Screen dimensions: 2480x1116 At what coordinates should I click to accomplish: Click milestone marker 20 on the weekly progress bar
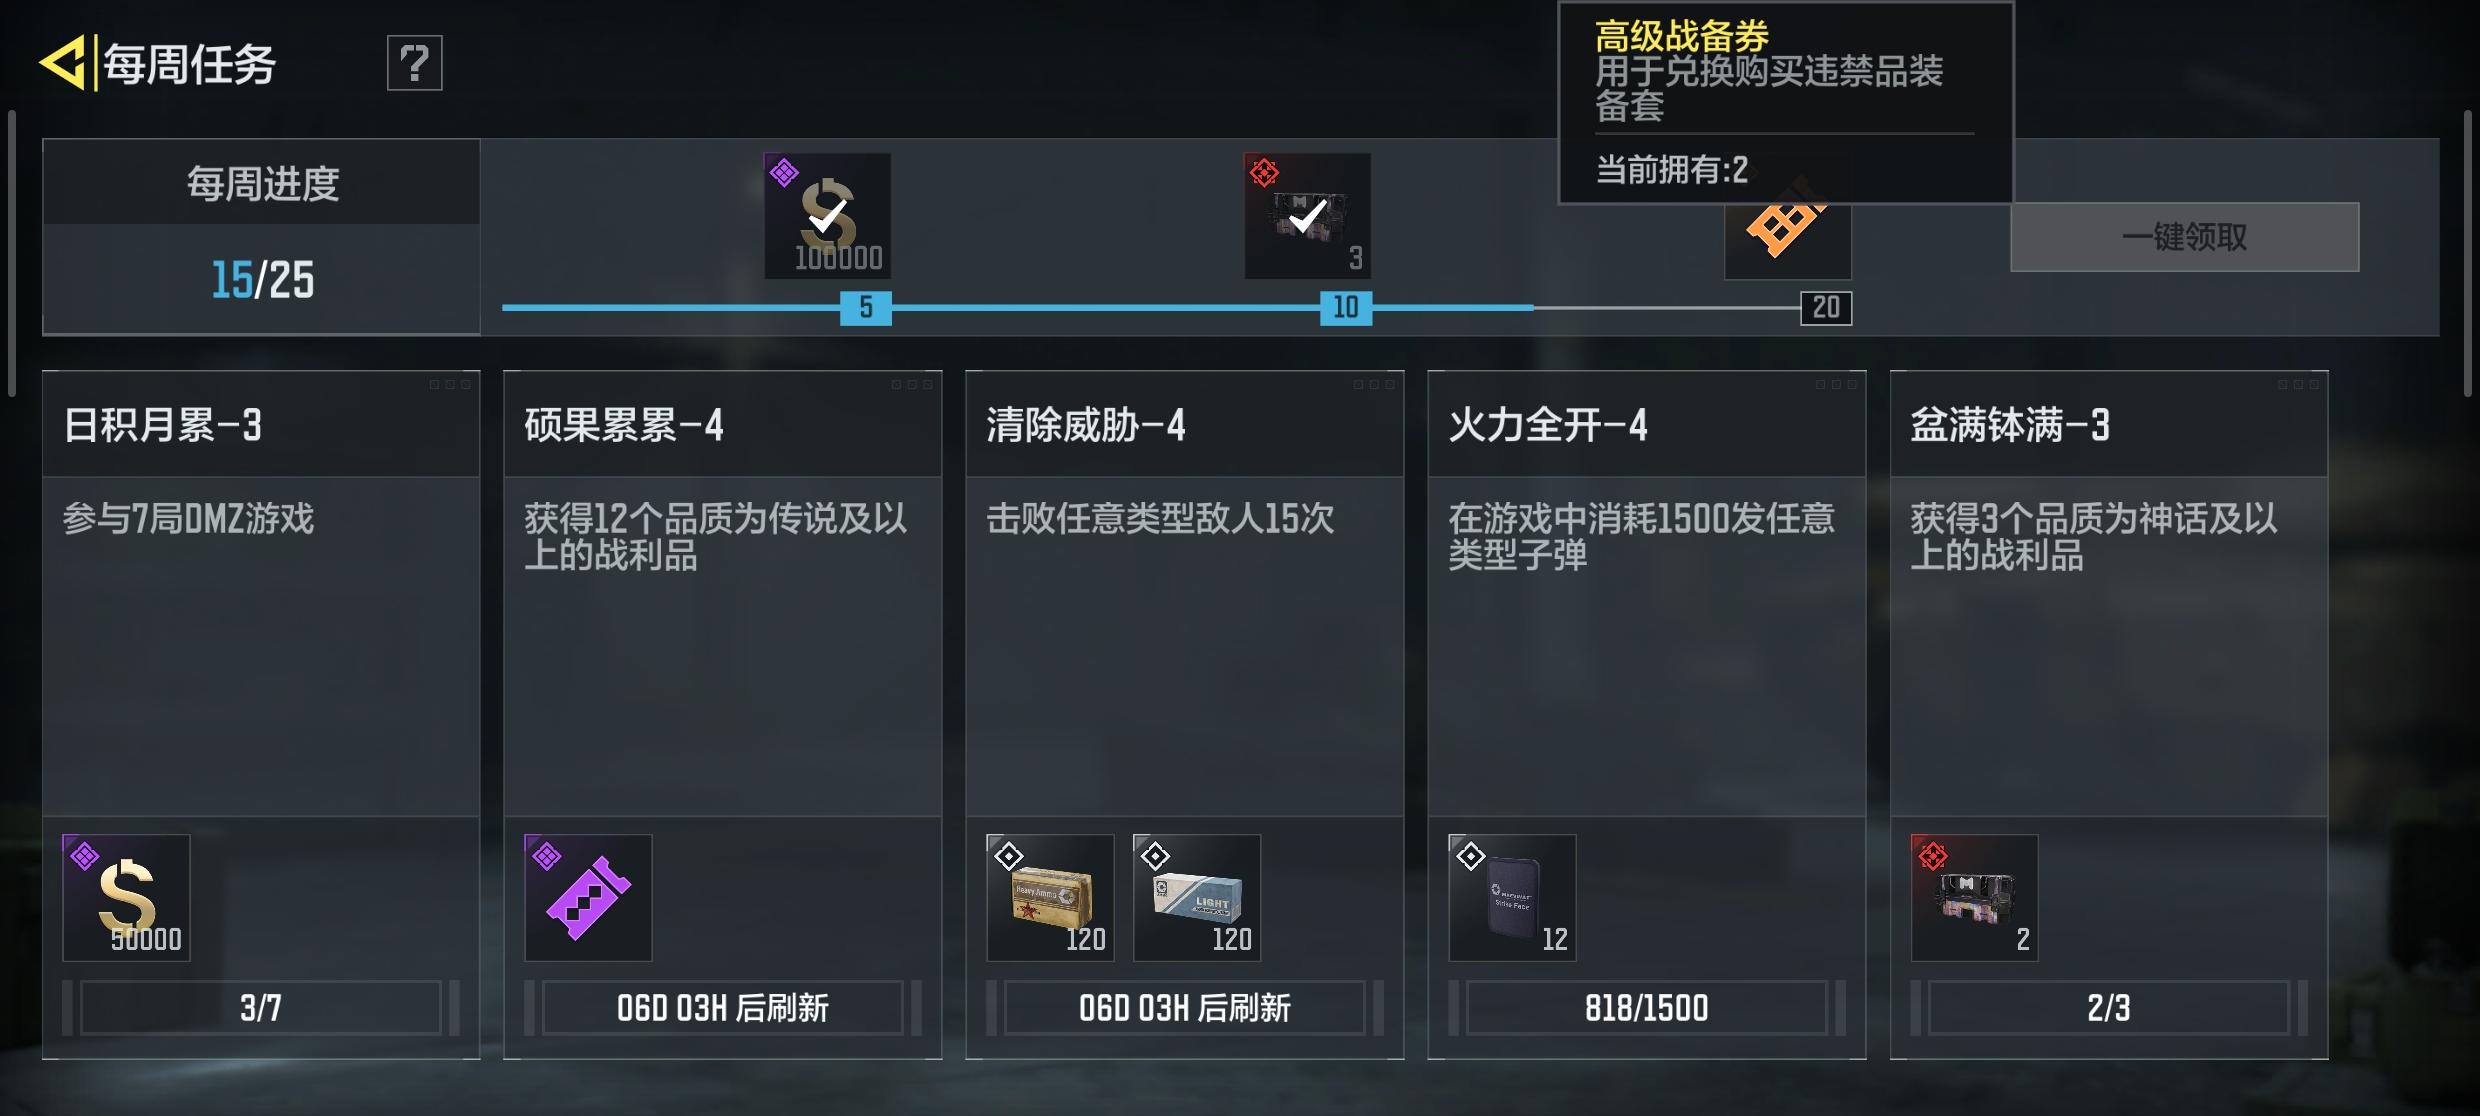[x=1826, y=307]
